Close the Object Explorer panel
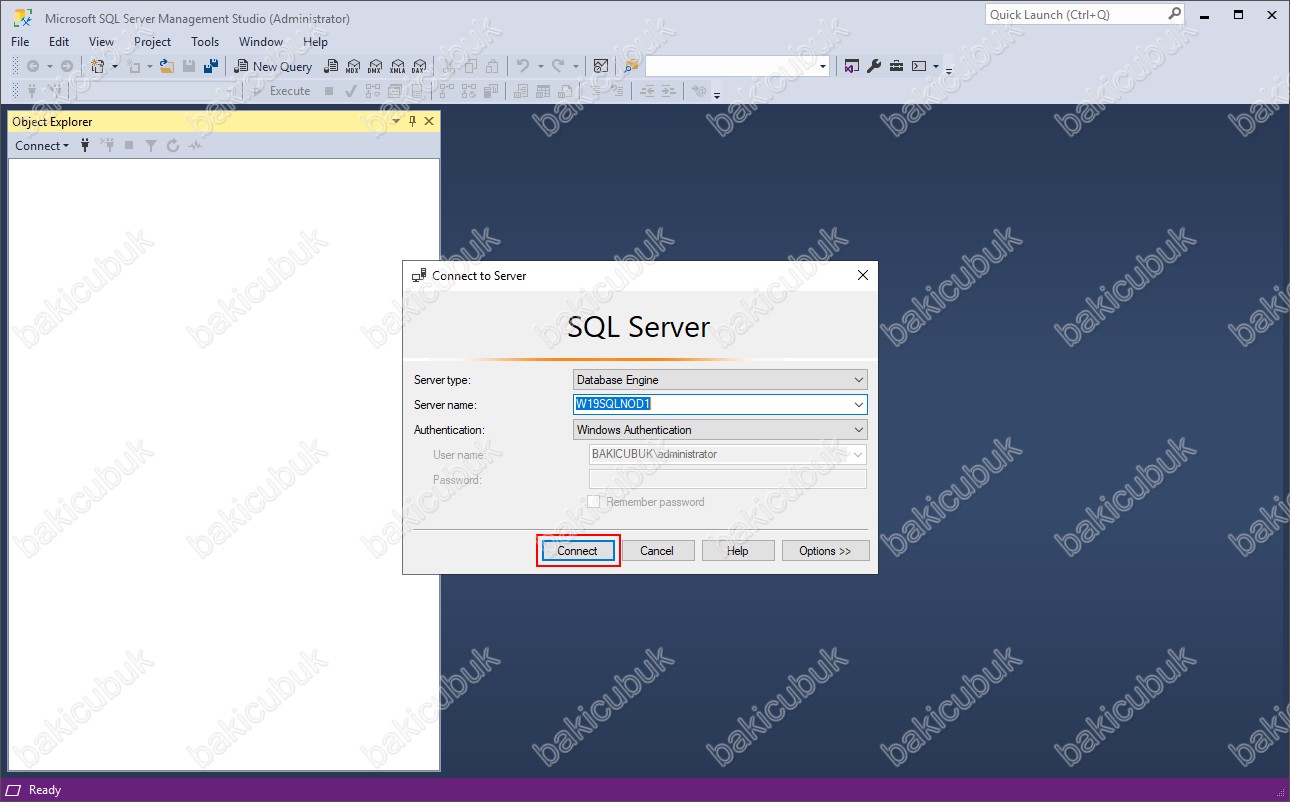Image resolution: width=1290 pixels, height=802 pixels. click(430, 121)
